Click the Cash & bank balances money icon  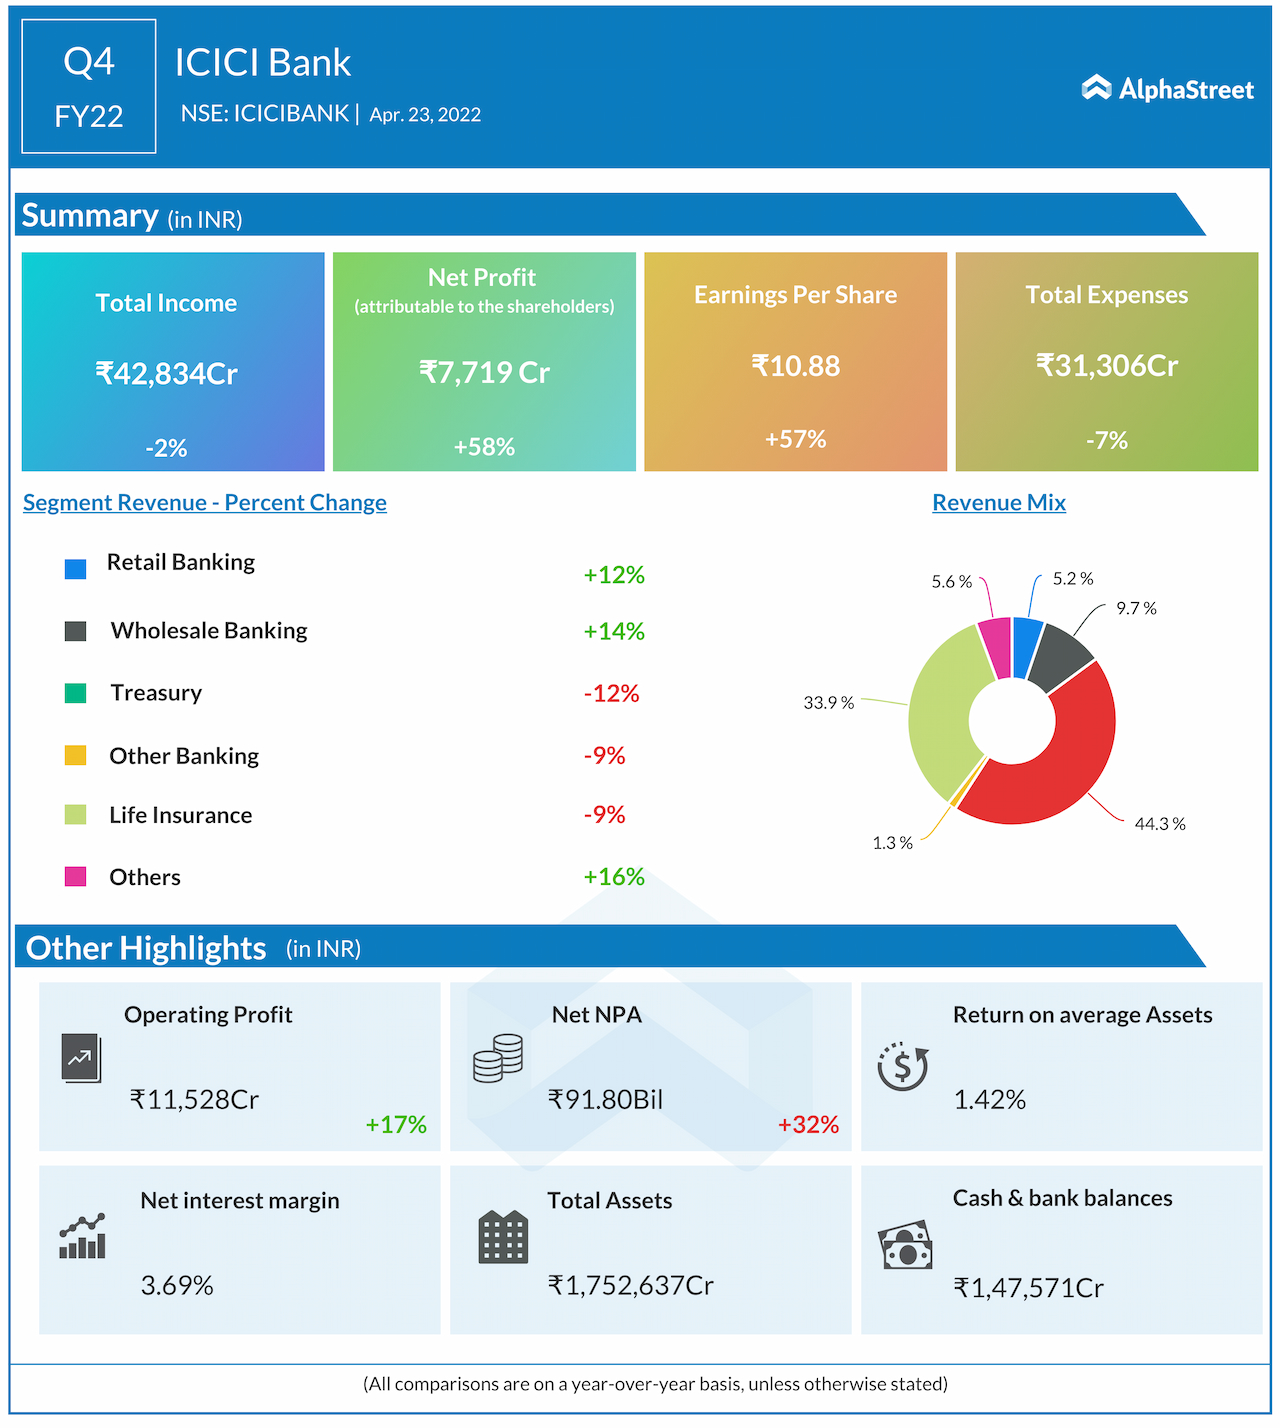pyautogui.click(x=906, y=1246)
